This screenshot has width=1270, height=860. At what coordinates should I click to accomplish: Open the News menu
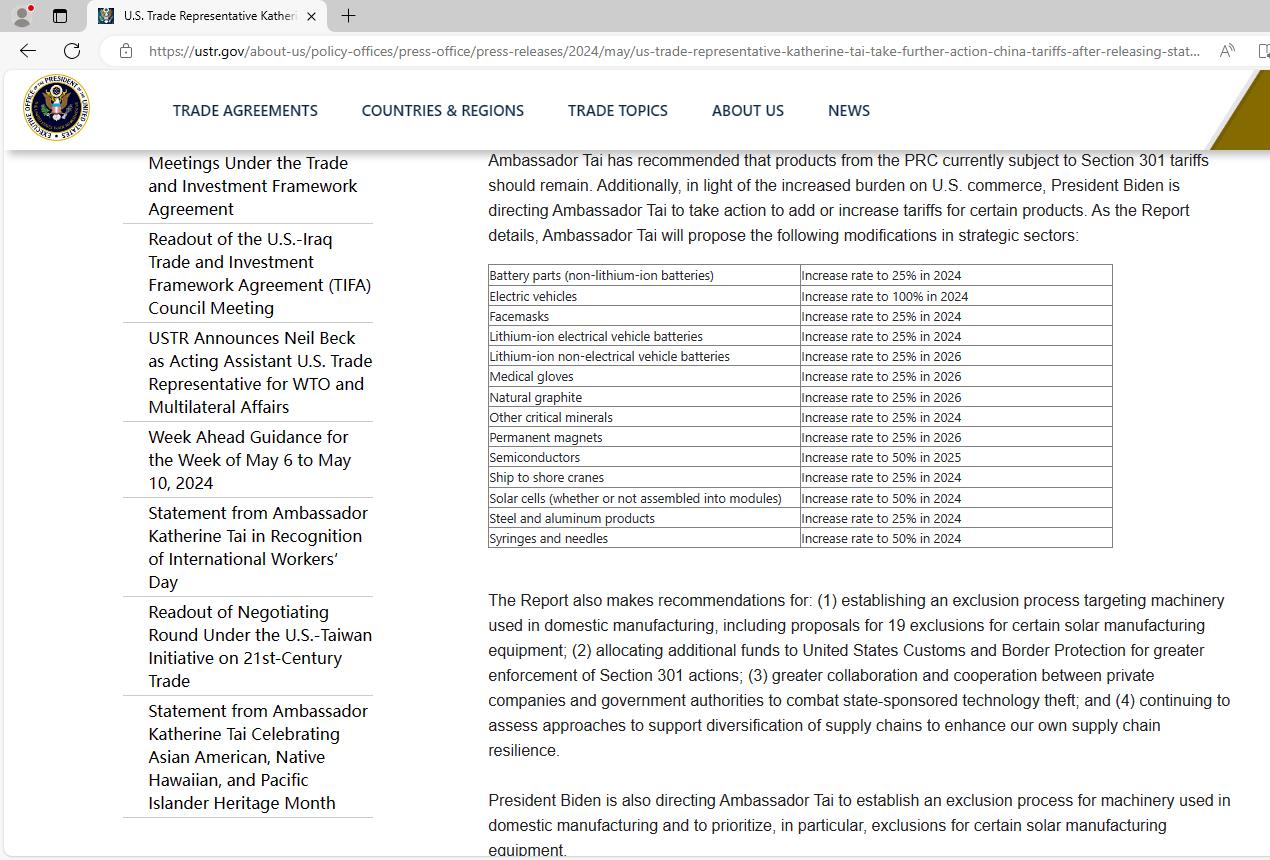849,111
